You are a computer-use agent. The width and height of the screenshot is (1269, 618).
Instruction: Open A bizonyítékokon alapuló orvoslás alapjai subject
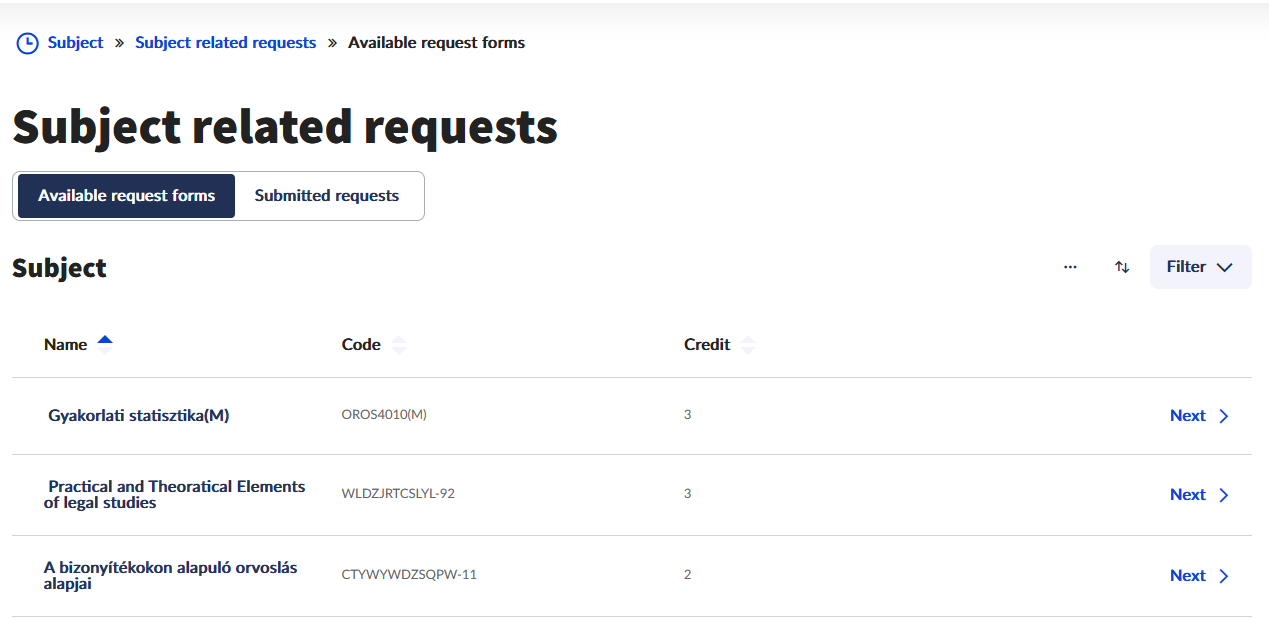point(170,575)
